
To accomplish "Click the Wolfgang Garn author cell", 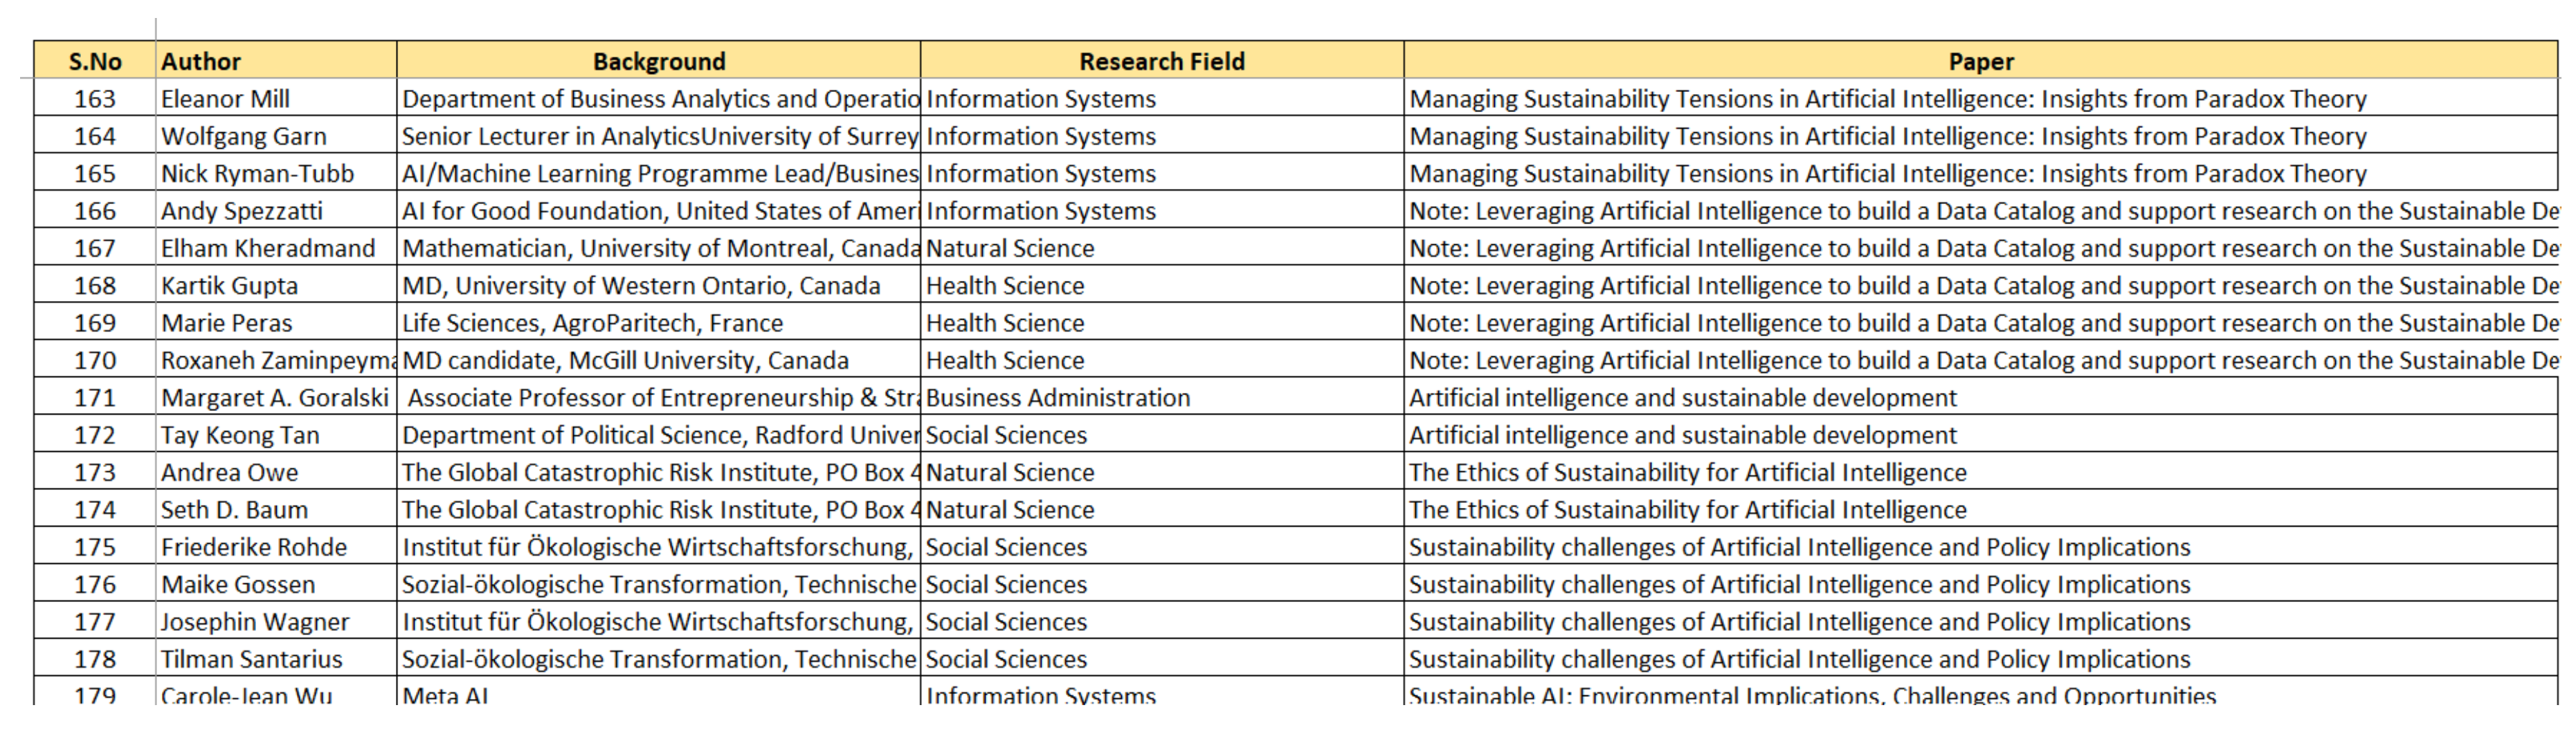I will [x=275, y=136].
